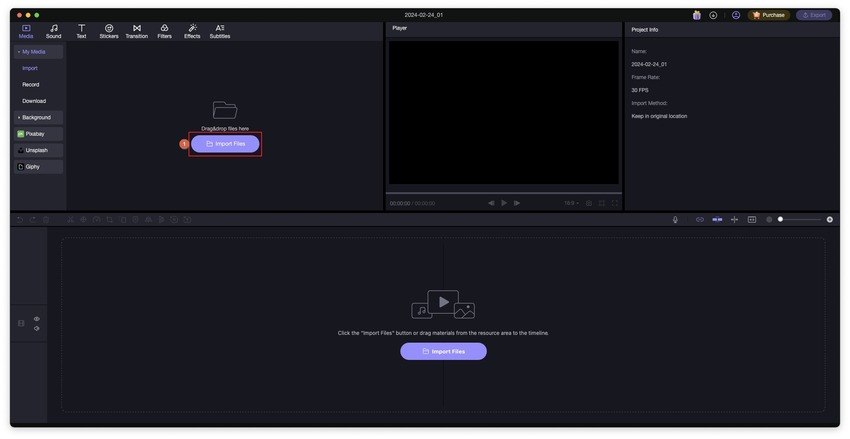This screenshot has width=850, height=439.
Task: Open the user account profile icon
Action: point(736,15)
